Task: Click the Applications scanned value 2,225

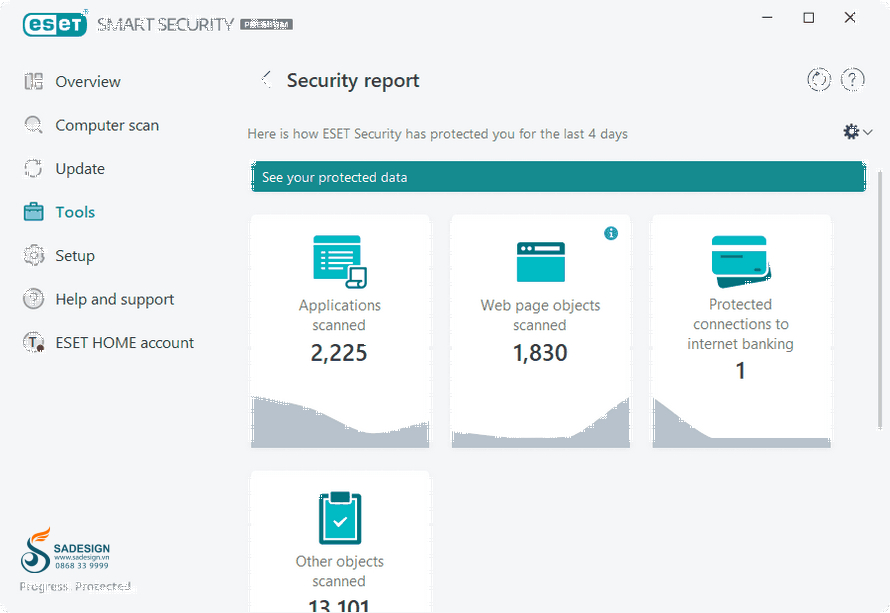Action: 339,353
